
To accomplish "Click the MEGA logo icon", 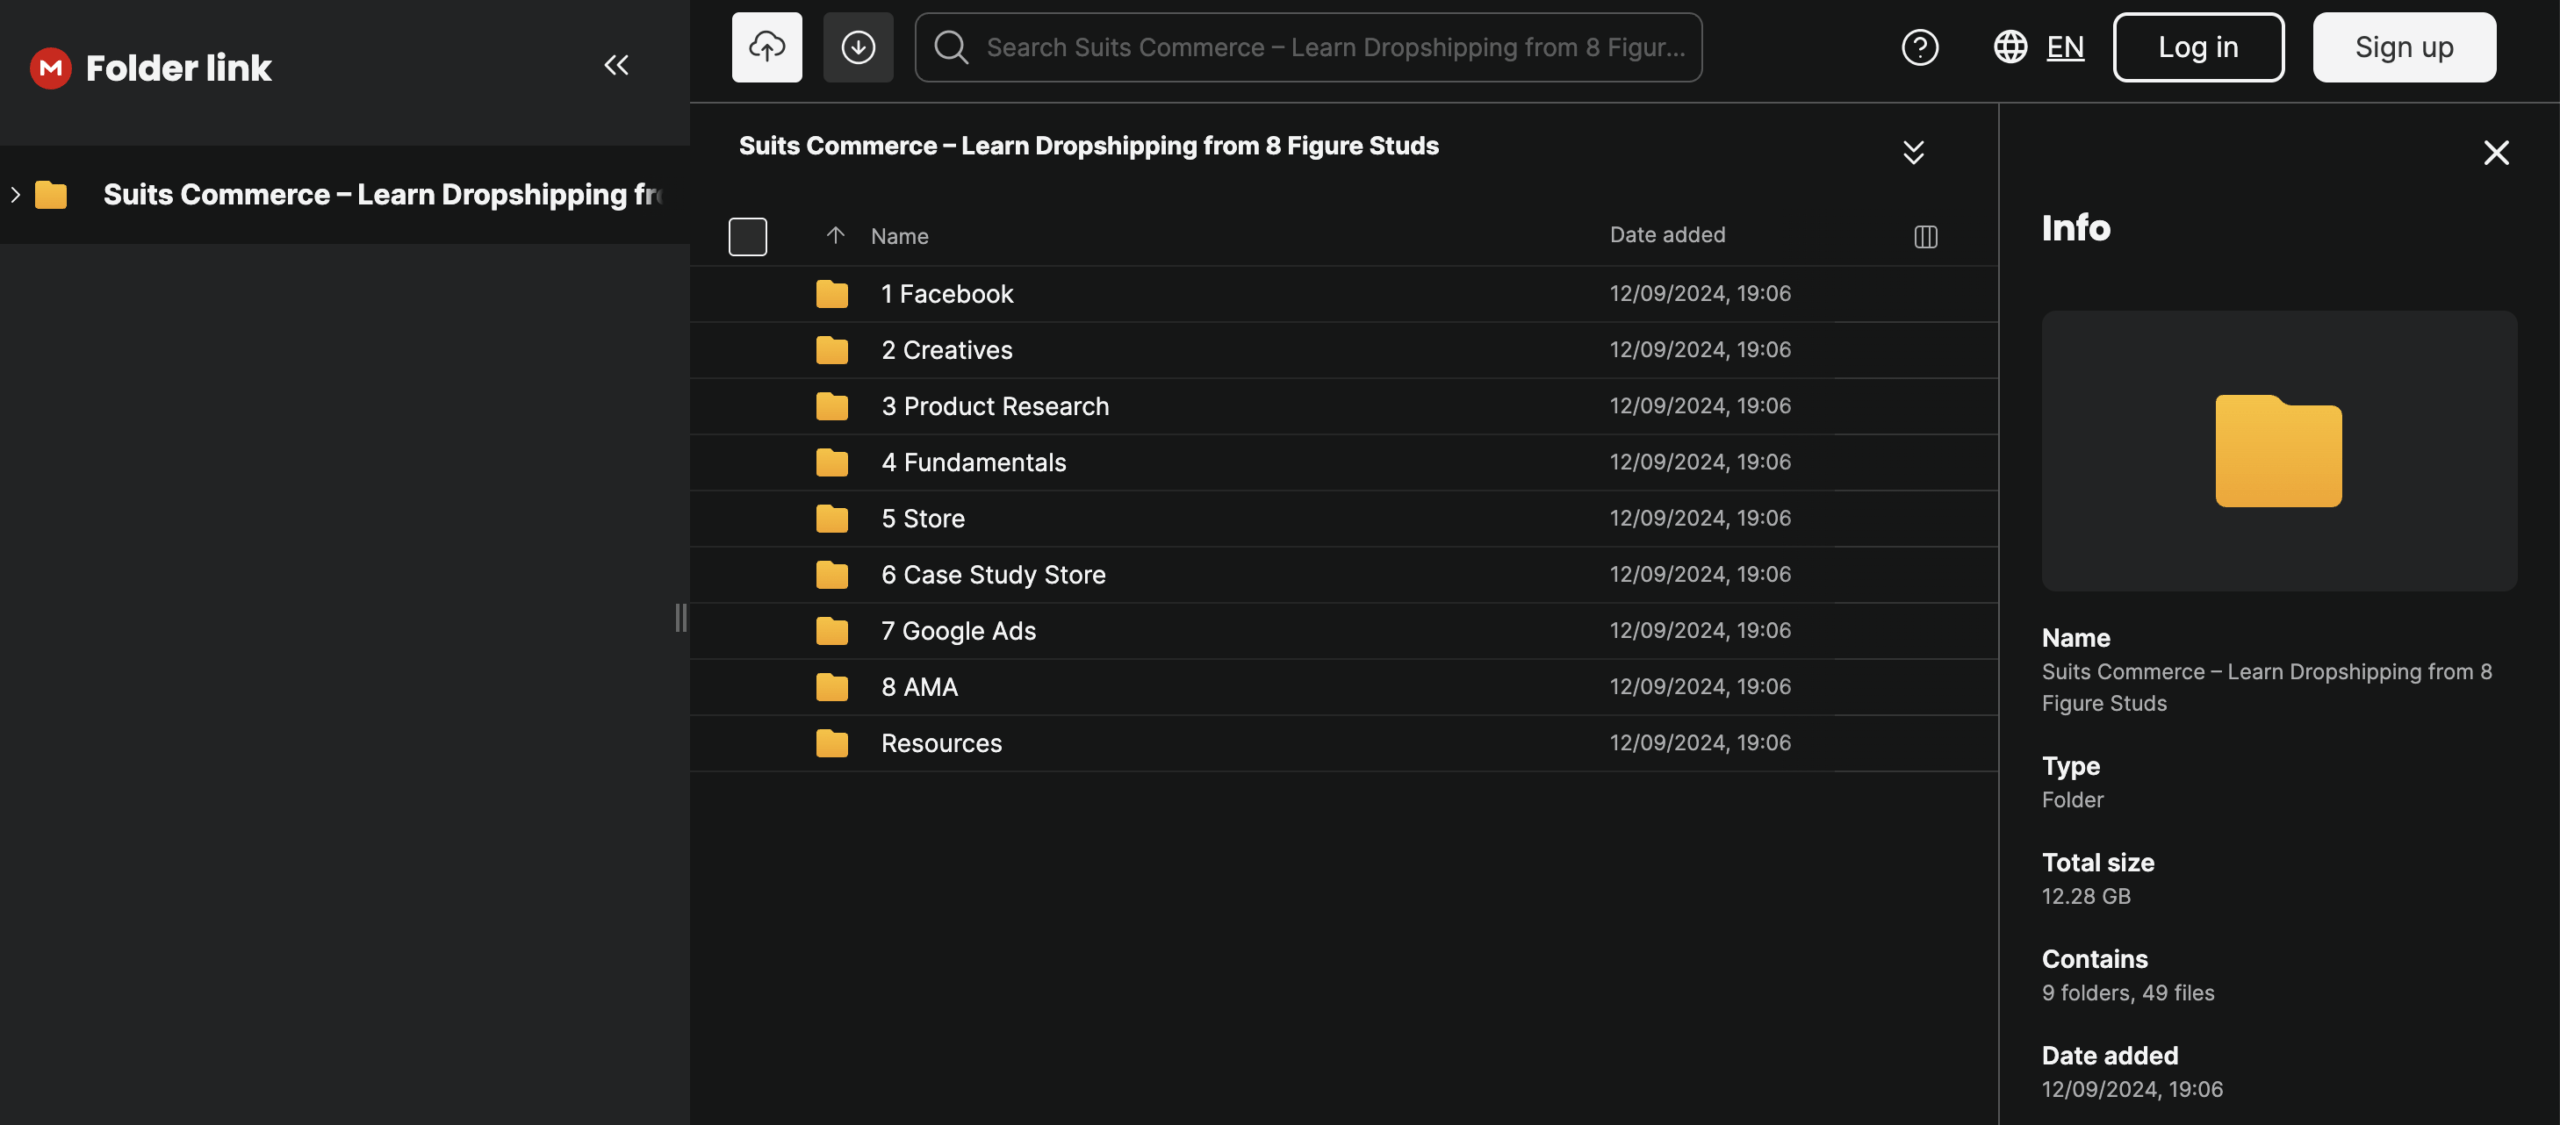I will pos(51,68).
